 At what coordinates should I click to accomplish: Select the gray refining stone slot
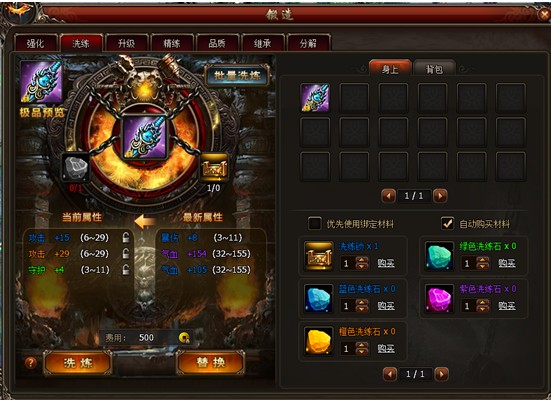[75, 168]
